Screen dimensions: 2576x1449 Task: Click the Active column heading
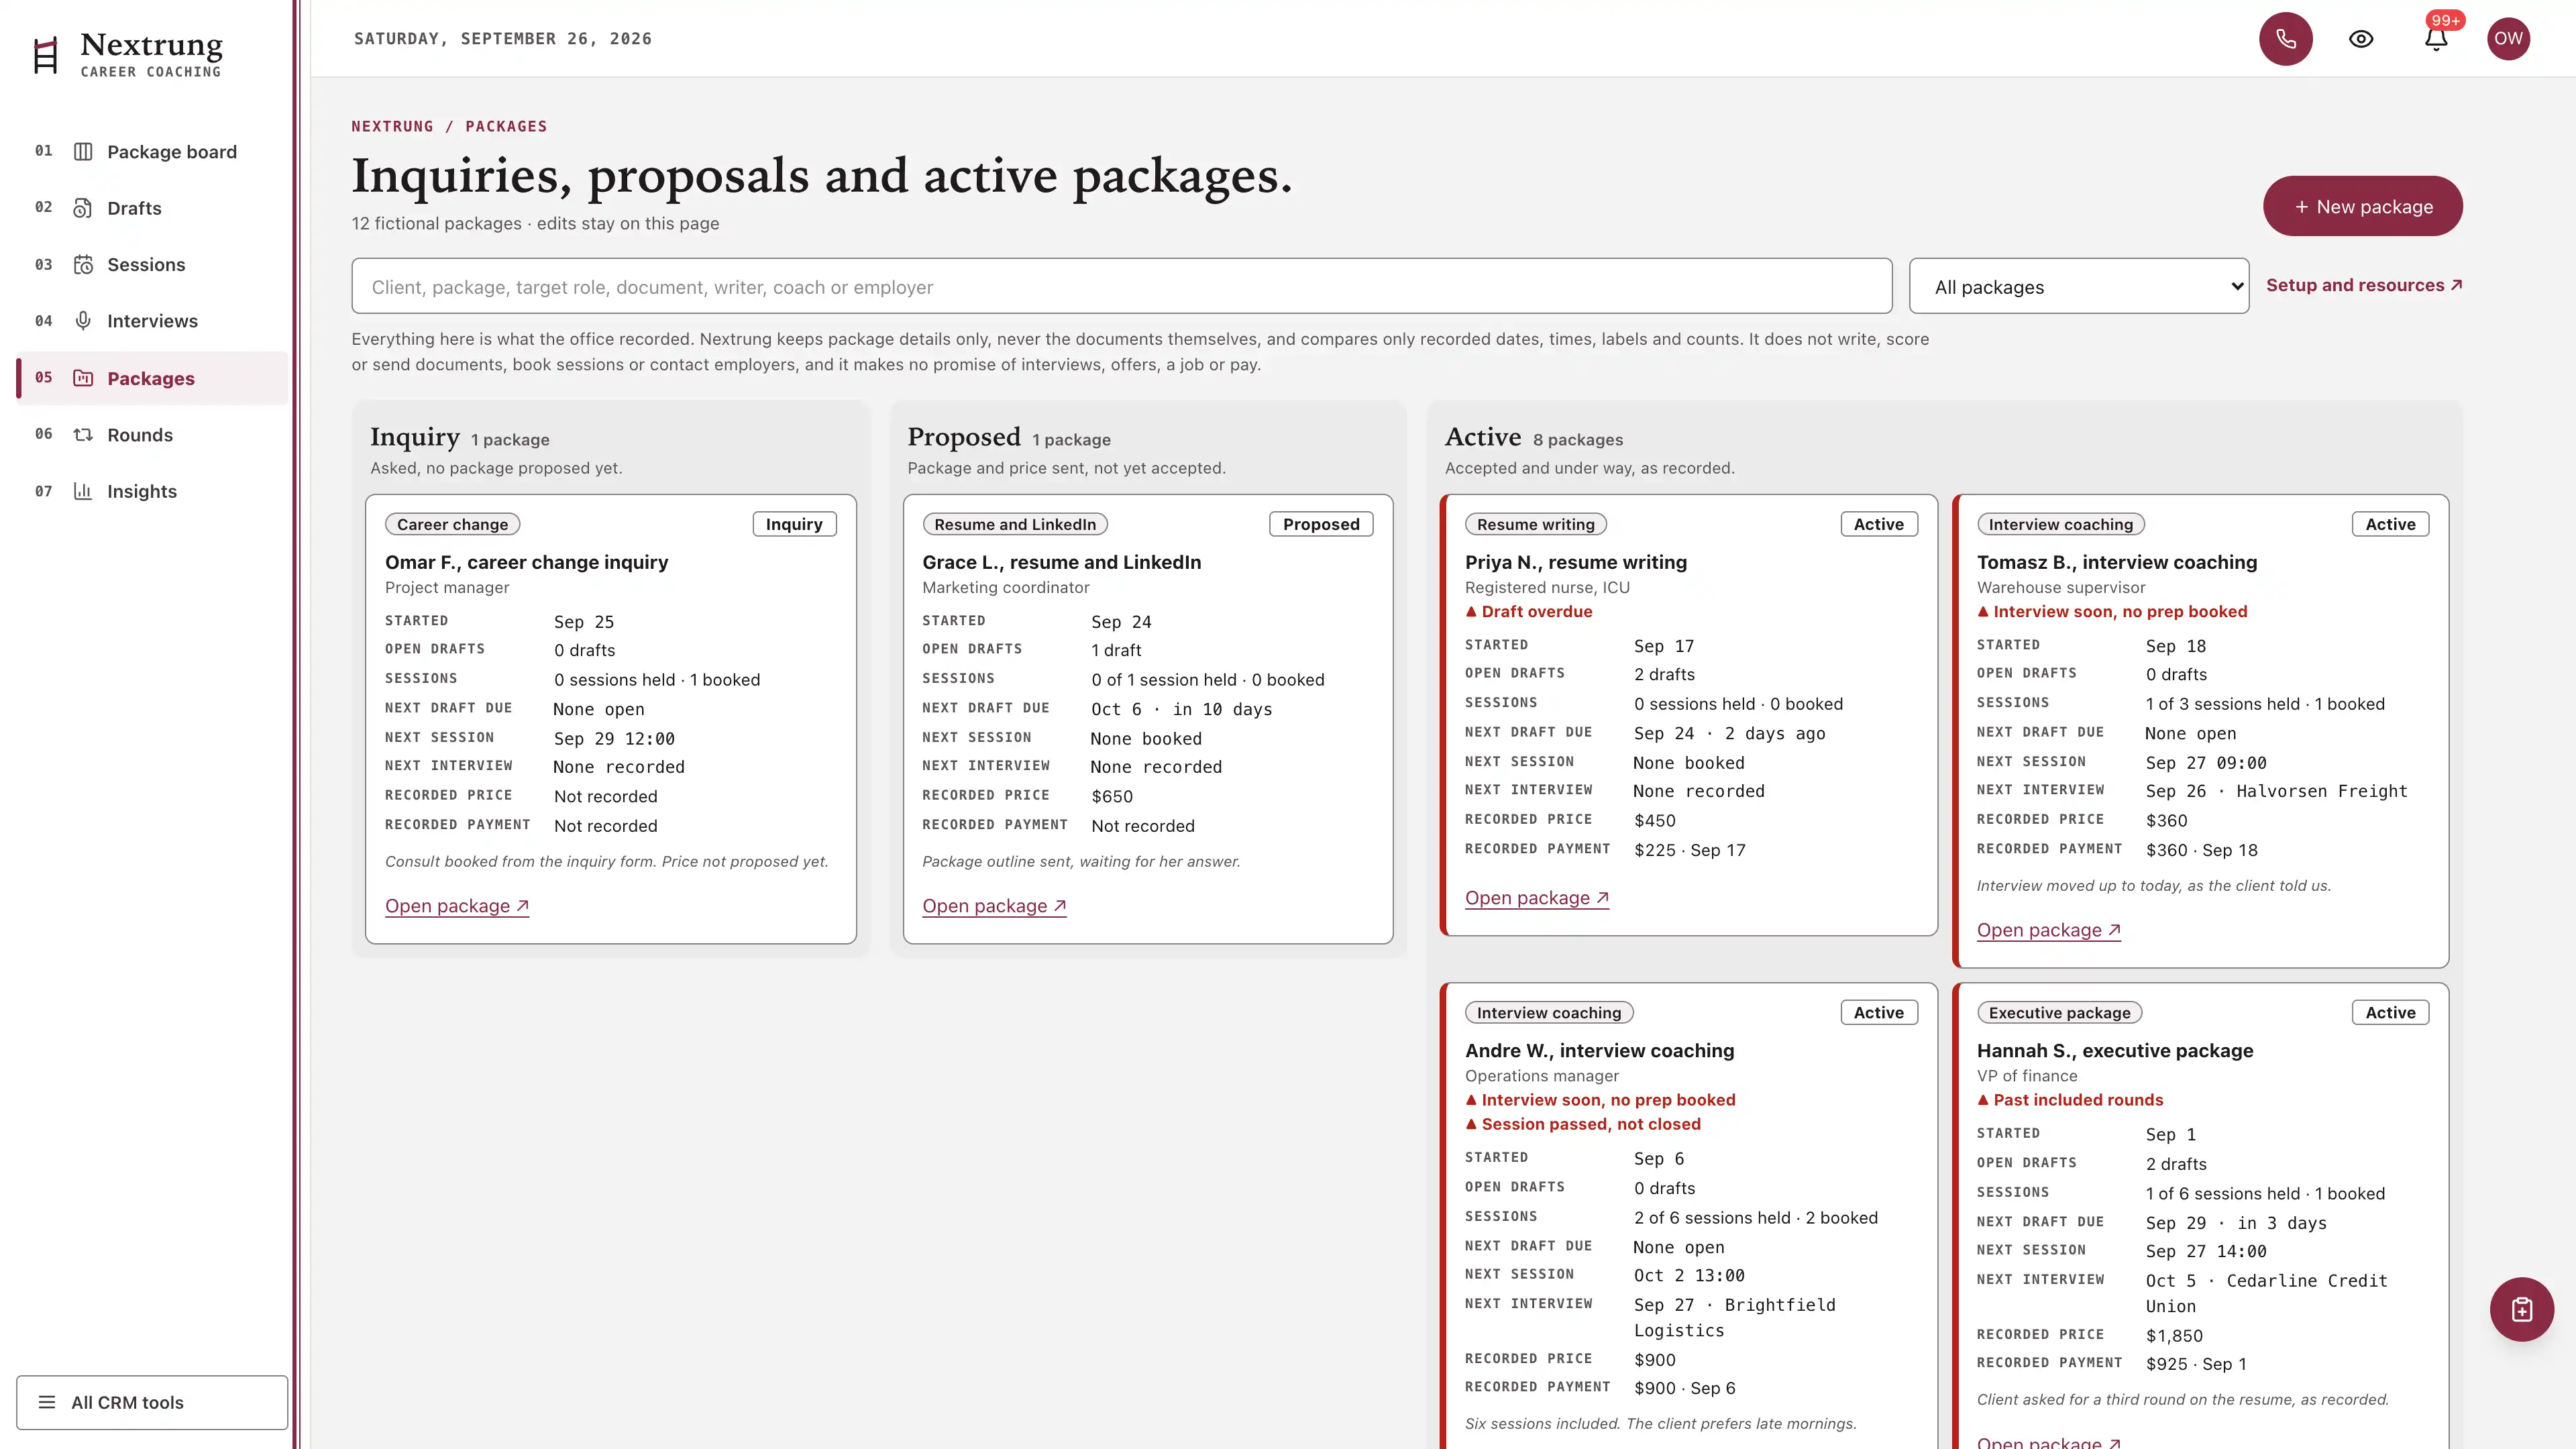1482,437
